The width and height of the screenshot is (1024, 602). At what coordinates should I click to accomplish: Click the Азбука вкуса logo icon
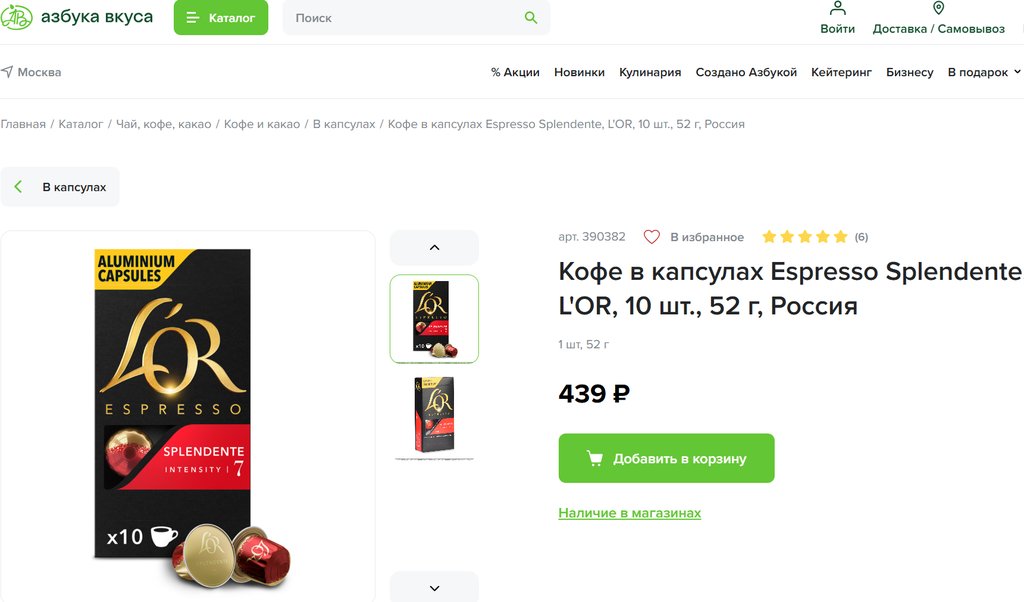(16, 17)
